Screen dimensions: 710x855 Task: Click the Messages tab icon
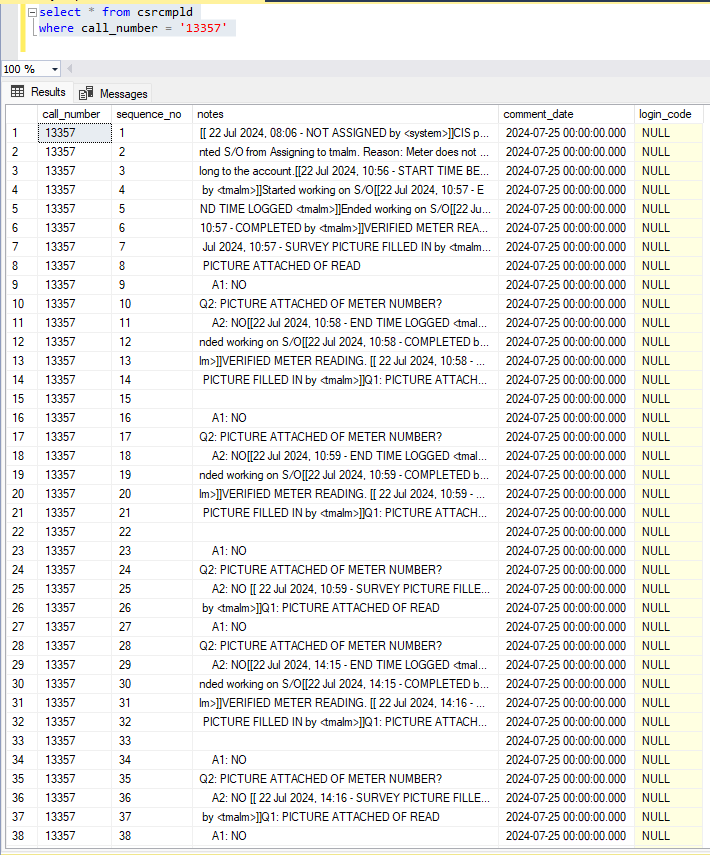86,93
